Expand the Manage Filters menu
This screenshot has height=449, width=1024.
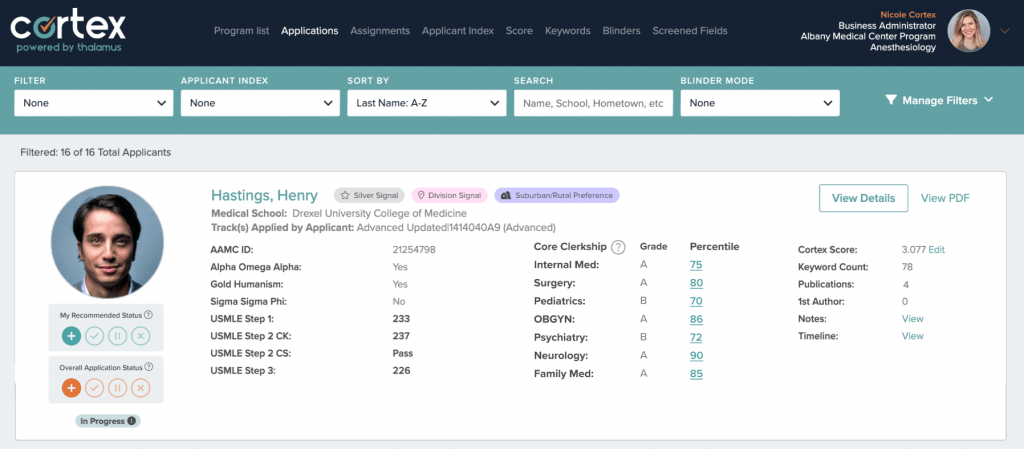[x=939, y=100]
